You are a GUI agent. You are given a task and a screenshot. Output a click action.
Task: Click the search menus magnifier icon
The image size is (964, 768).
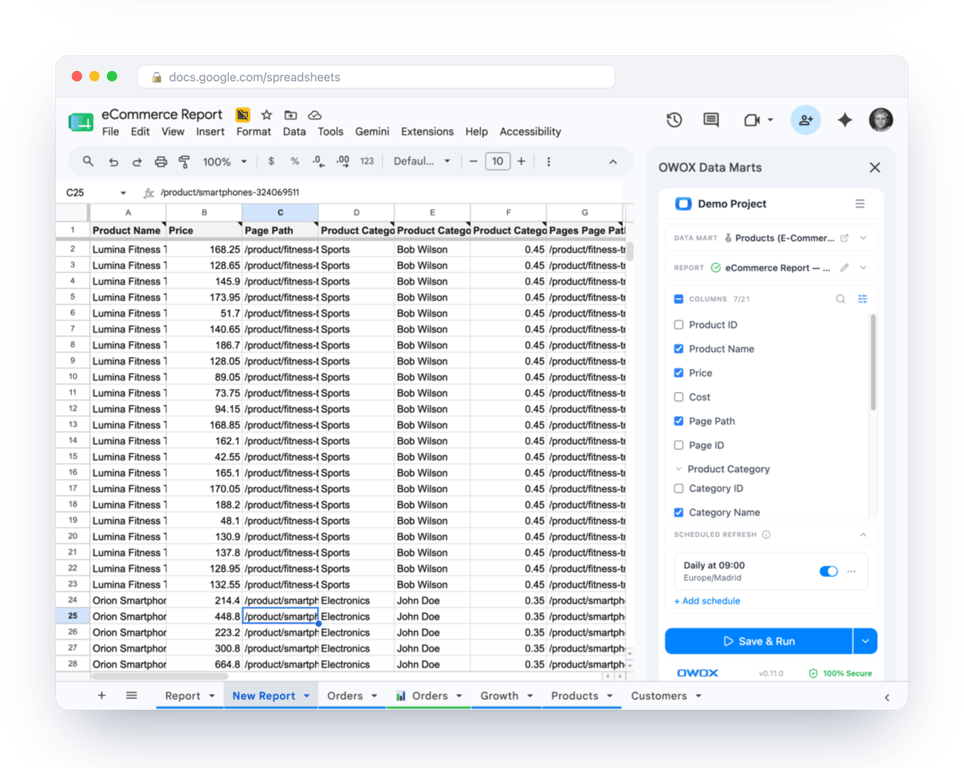click(88, 161)
